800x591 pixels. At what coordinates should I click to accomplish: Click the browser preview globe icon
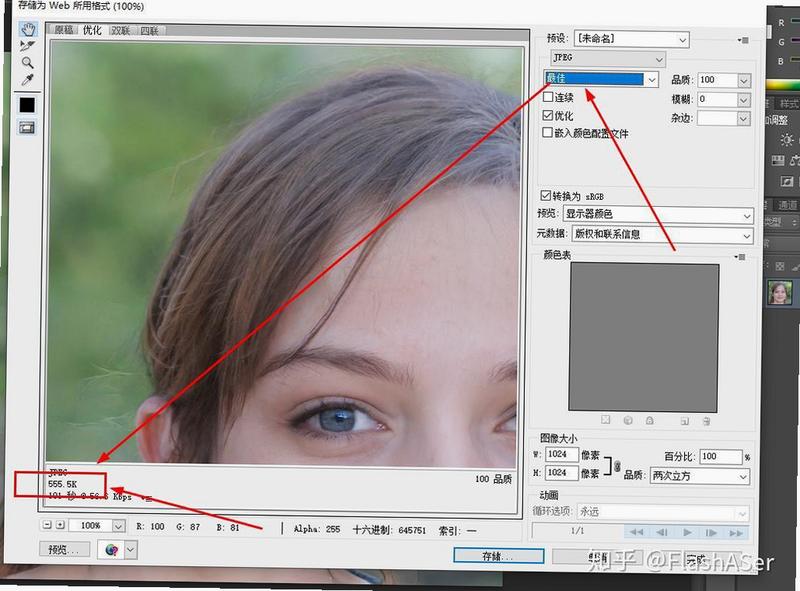pyautogui.click(x=111, y=550)
